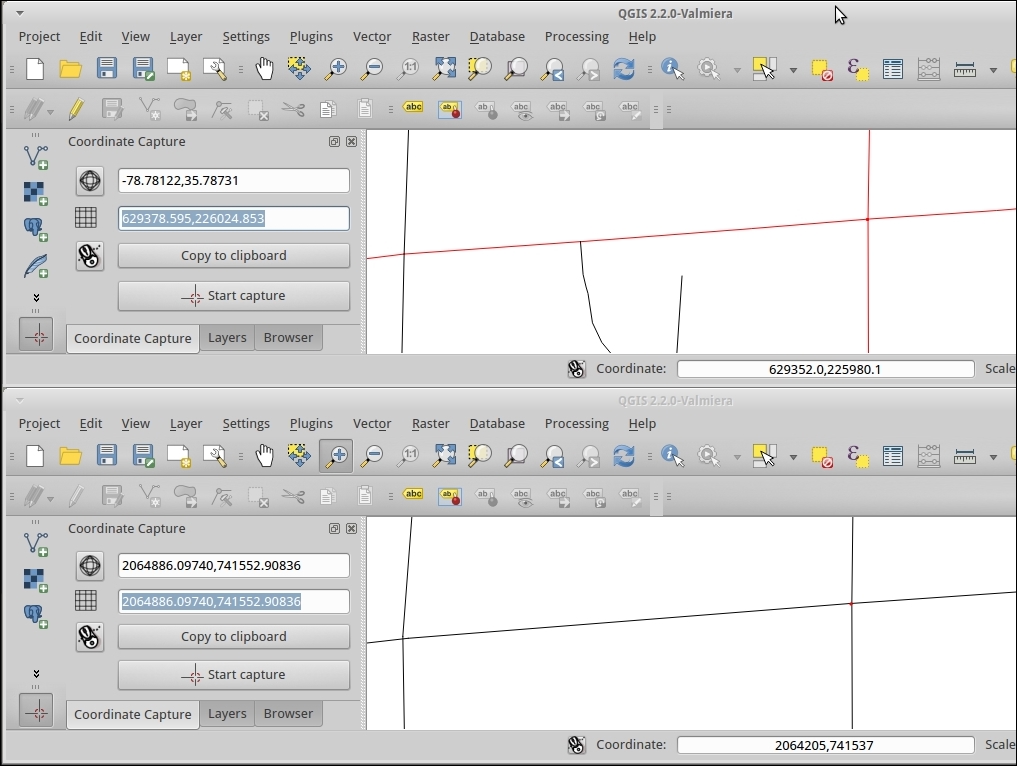Viewport: 1017px width, 766px height.
Task: Select the Pan Map hand tool in top window
Action: [264, 69]
